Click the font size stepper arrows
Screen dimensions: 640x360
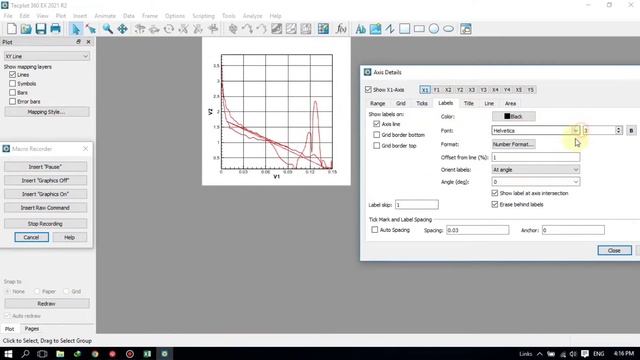point(618,131)
